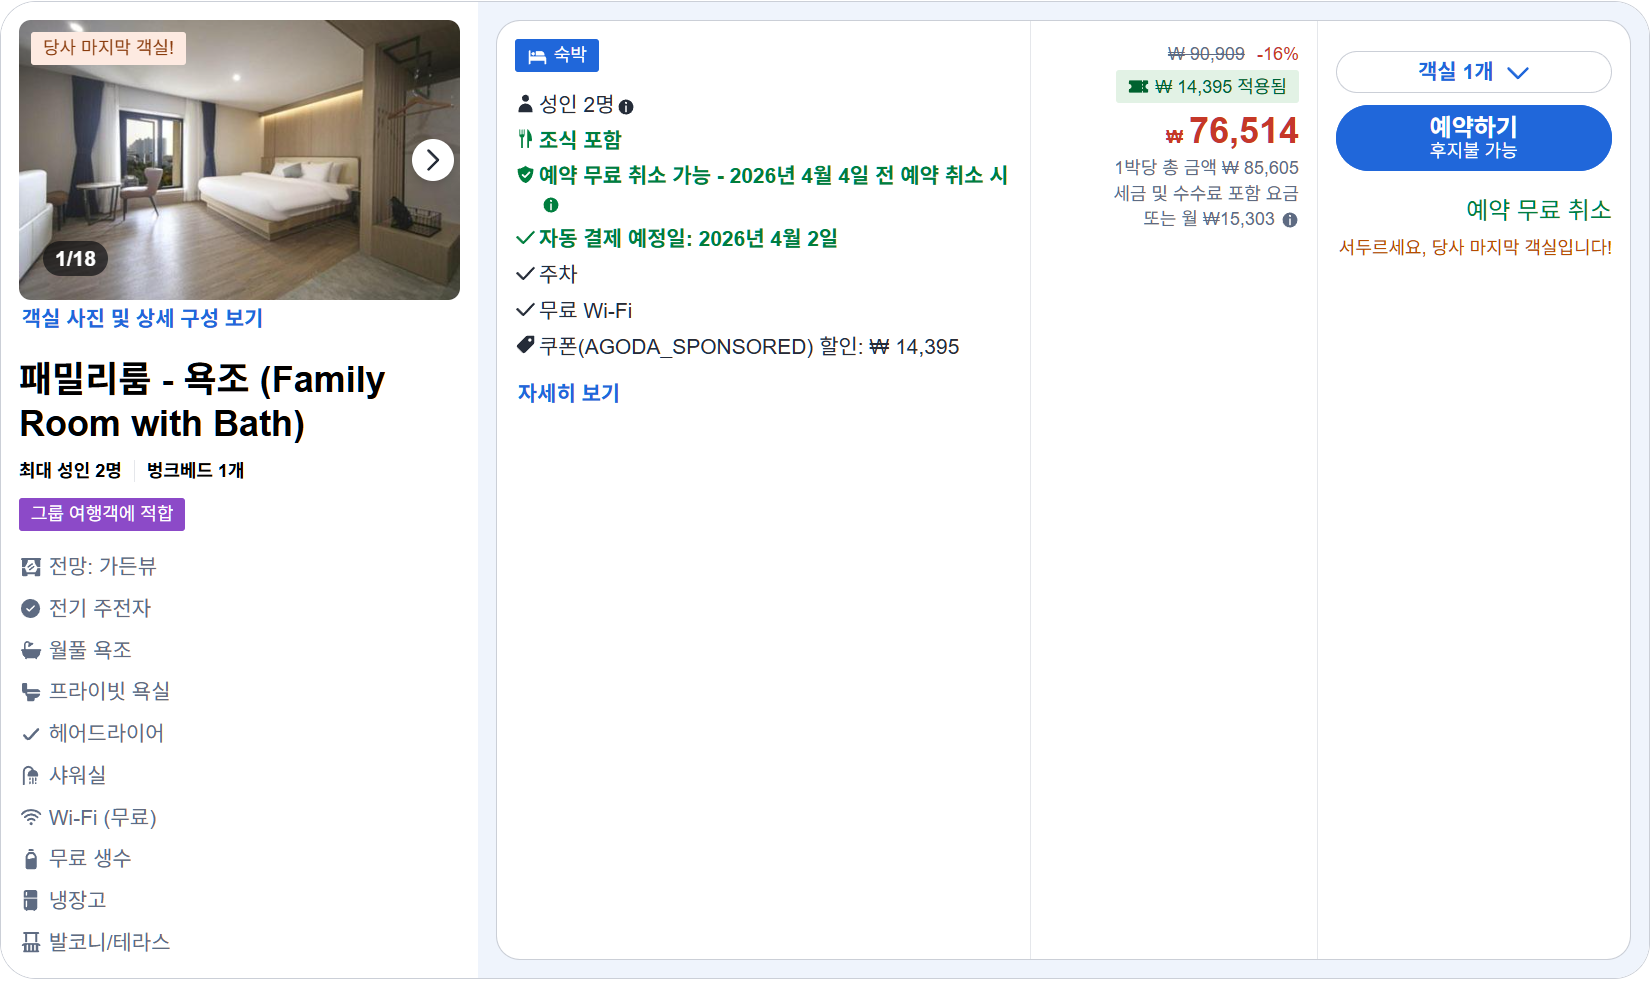Screen dimensions: 1652x981
Task: Click the 예약하기 booking button
Action: 1473,138
